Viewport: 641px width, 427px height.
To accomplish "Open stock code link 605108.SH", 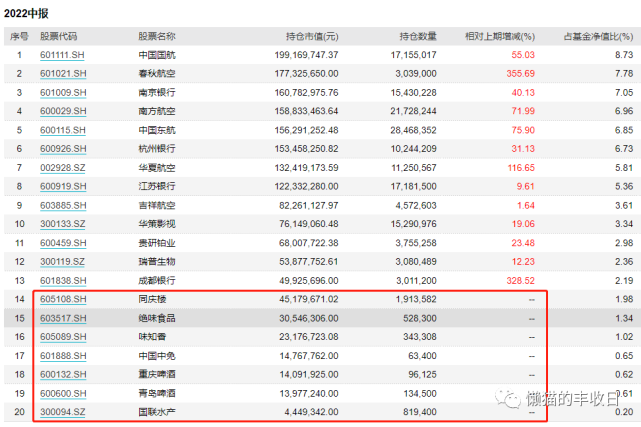I will coord(63,298).
